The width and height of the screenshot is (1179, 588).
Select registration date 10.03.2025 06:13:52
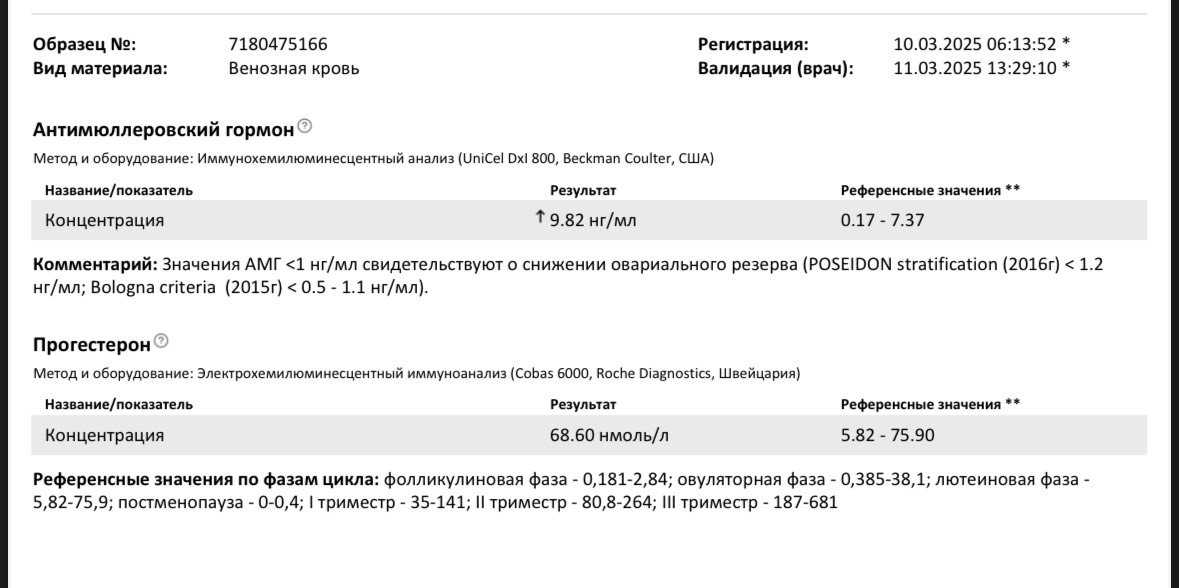[974, 44]
